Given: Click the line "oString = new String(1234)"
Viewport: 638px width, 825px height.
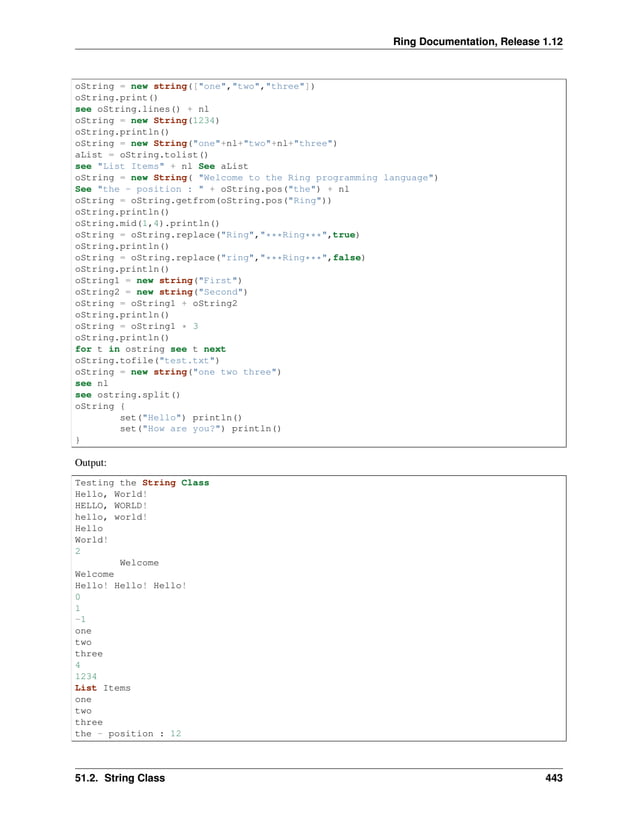Looking at the screenshot, I should (147, 120).
